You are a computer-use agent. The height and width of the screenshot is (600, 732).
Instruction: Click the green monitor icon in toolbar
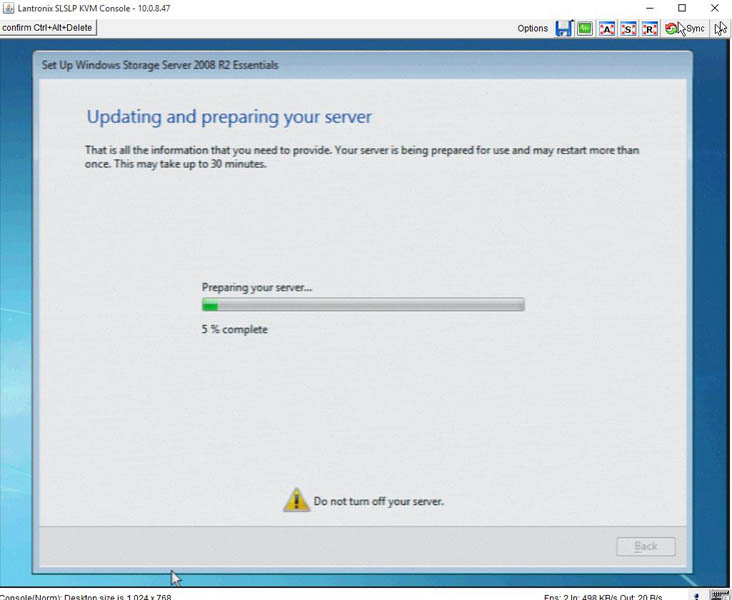coord(584,28)
